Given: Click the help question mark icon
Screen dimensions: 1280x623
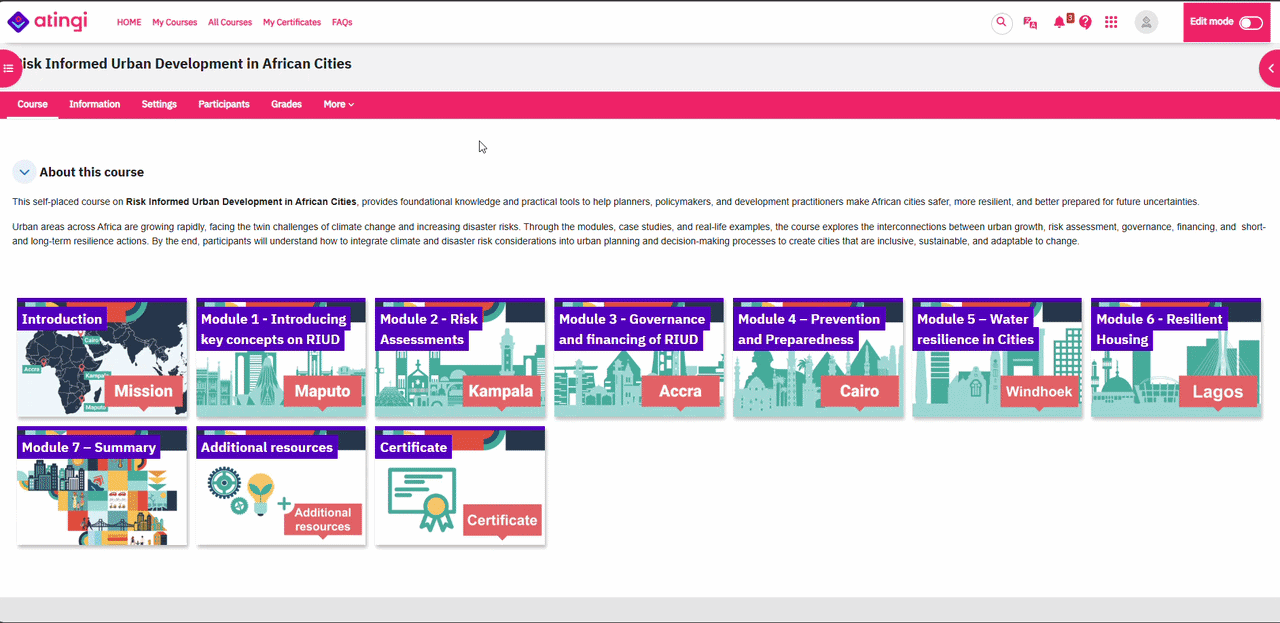Looking at the screenshot, I should (x=1085, y=22).
